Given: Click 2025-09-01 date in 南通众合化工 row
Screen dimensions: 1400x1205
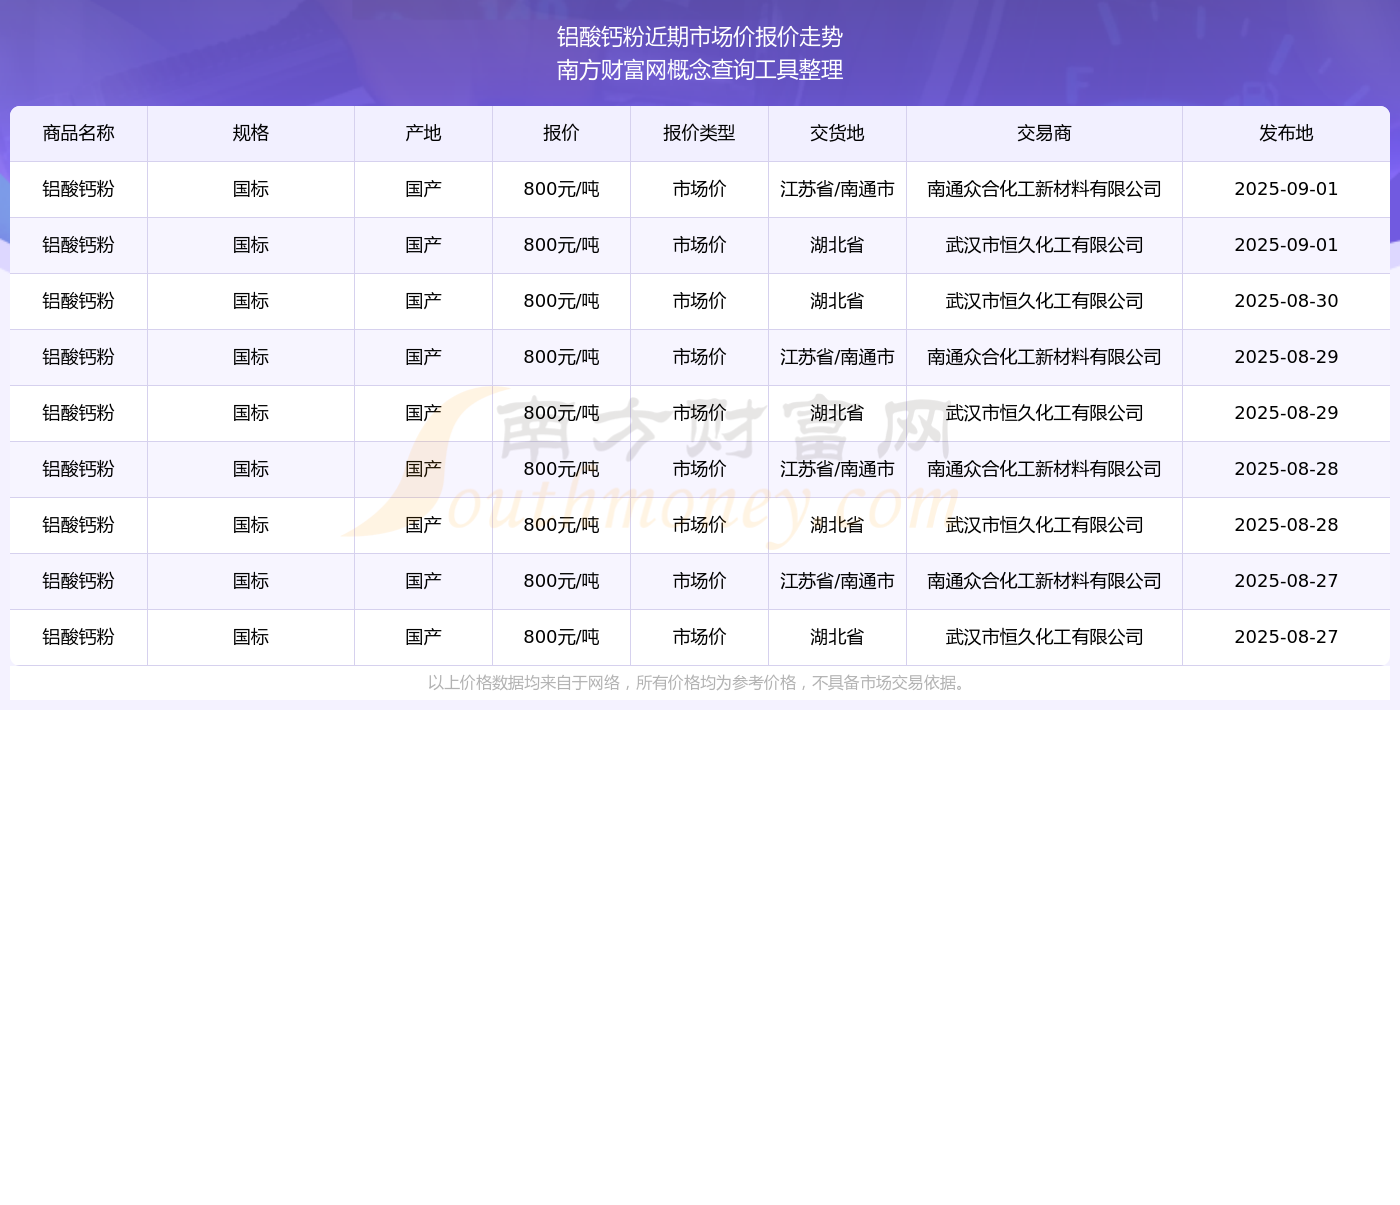Looking at the screenshot, I should pos(1286,189).
